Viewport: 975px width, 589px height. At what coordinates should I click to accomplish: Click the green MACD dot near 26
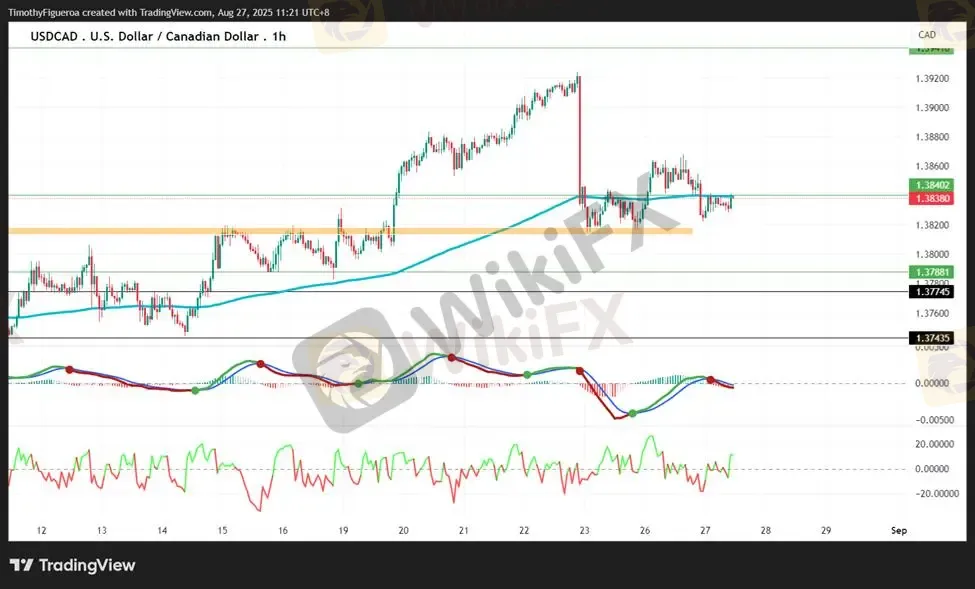(632, 413)
